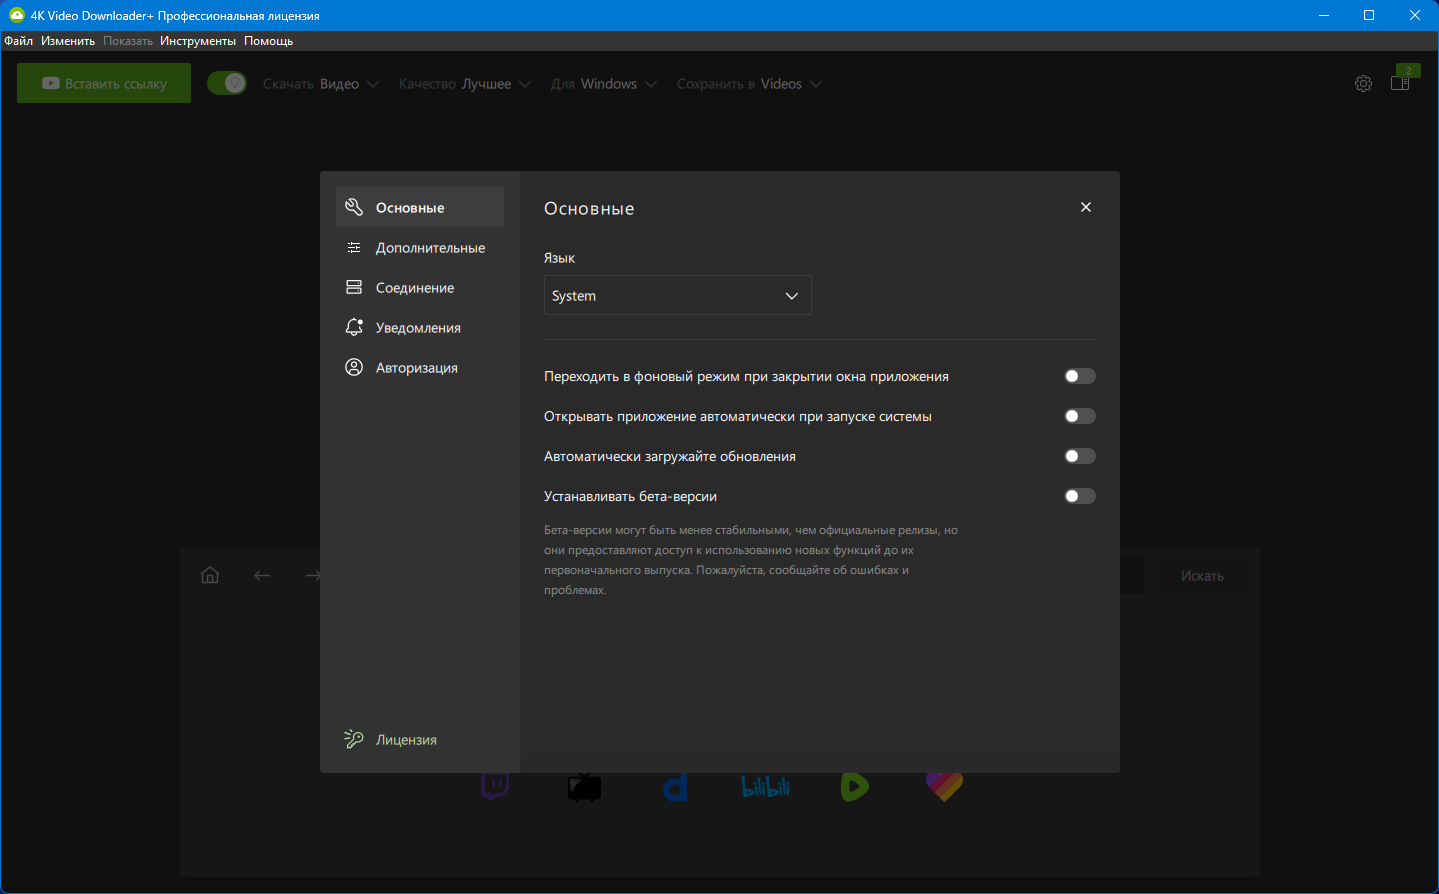Toggle auto-launch at system startup
Image resolution: width=1439 pixels, height=894 pixels.
tap(1079, 416)
